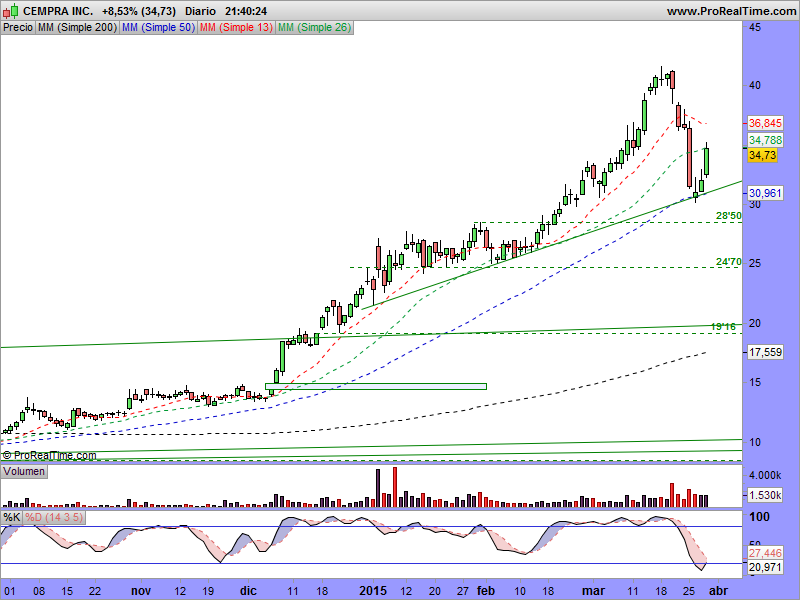The width and height of the screenshot is (800, 600).
Task: Open the MM (Simple 200) indicator label
Action: pos(77,28)
